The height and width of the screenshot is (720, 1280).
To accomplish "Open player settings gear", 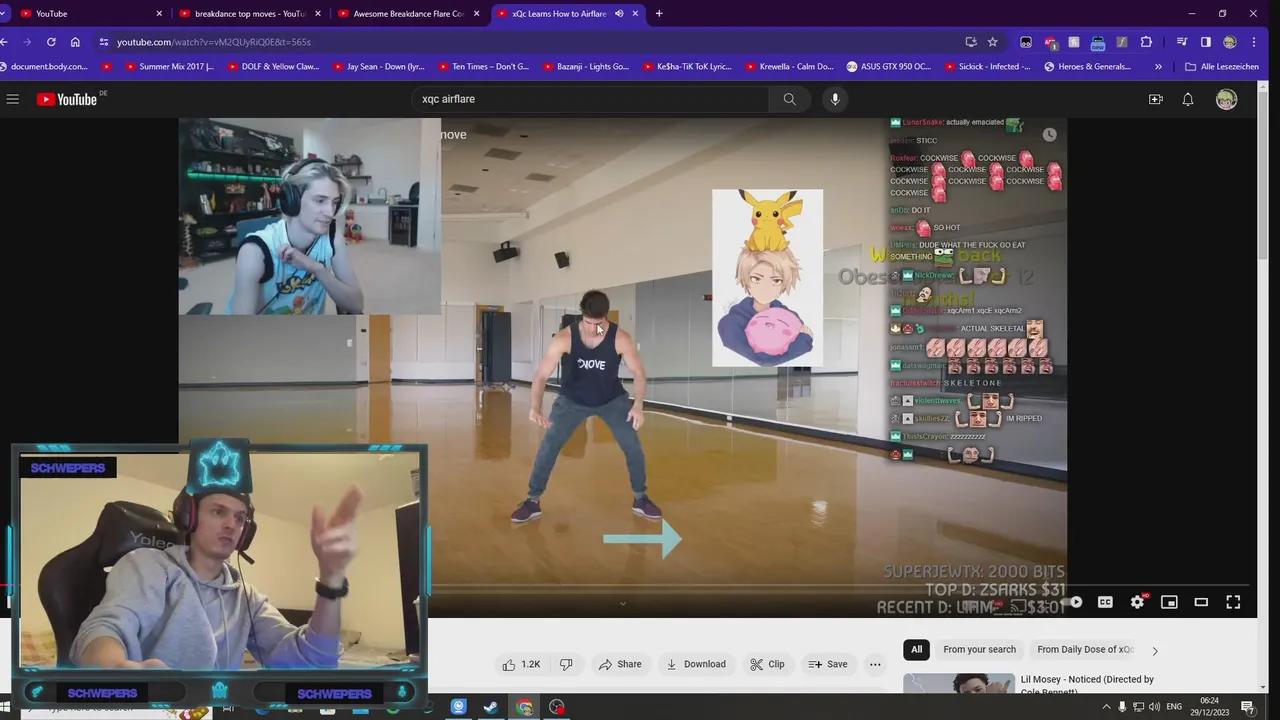I will coord(1137,602).
